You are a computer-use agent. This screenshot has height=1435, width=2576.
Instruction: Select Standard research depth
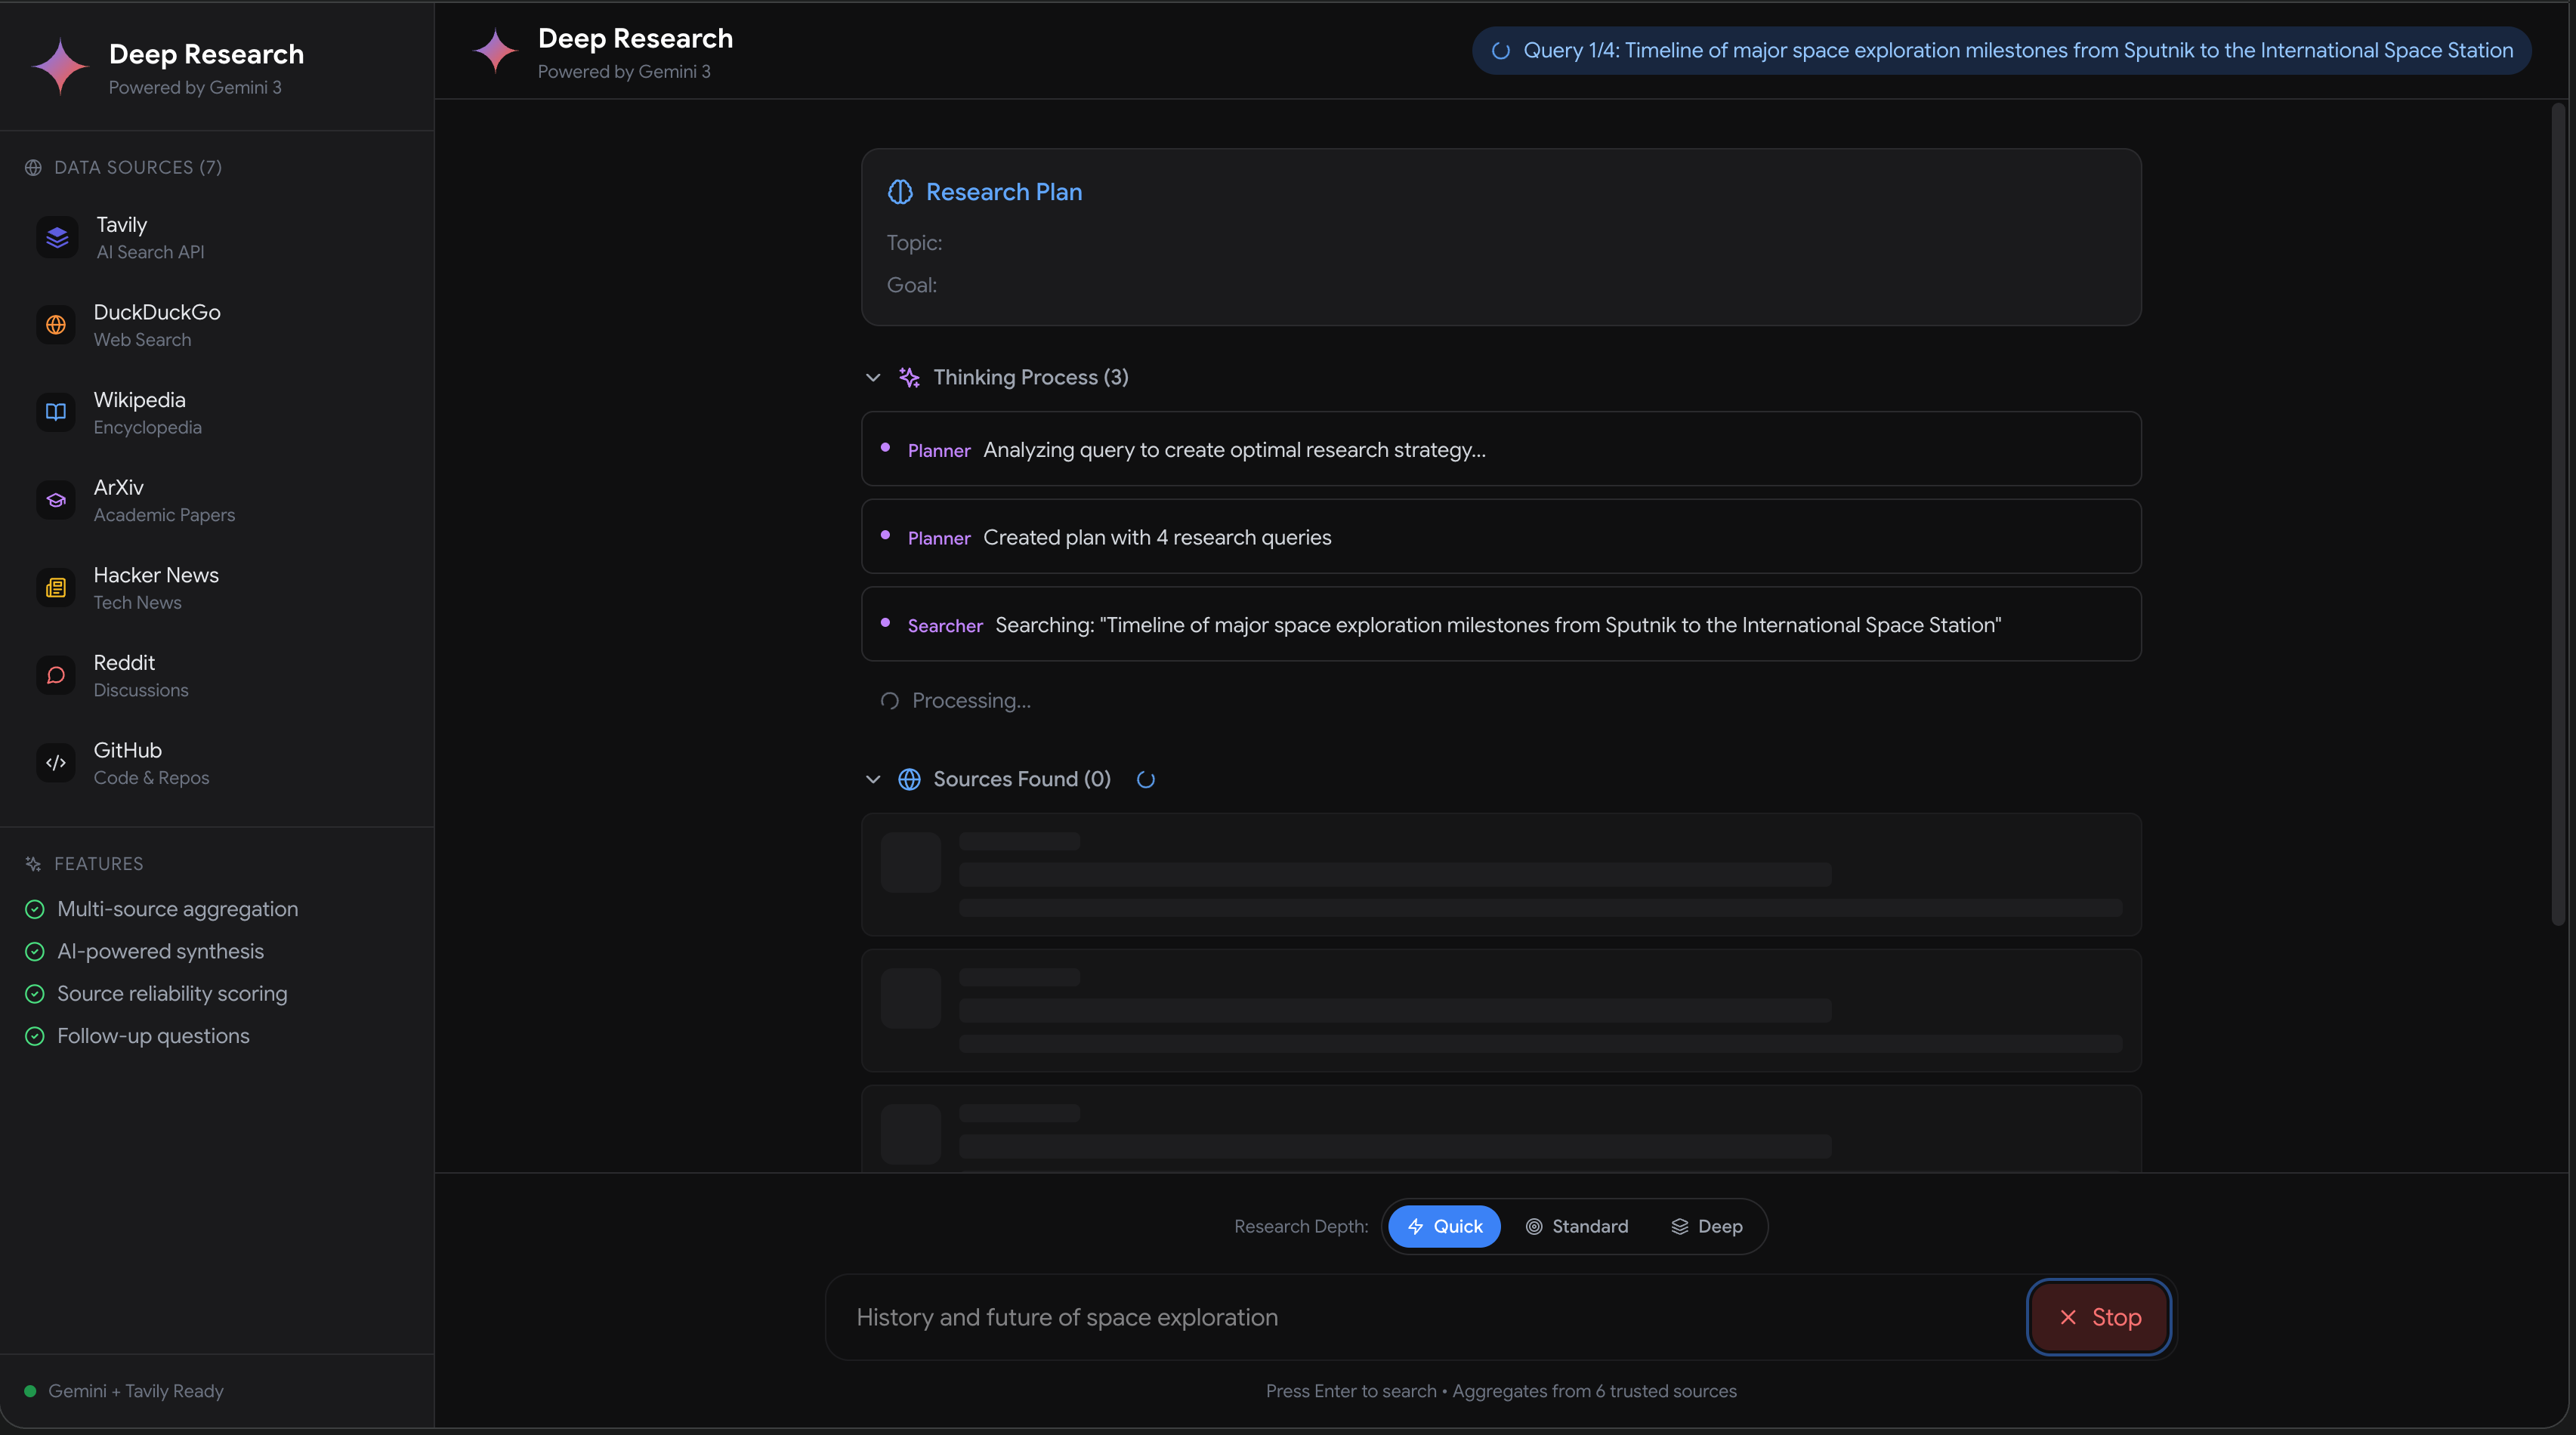click(x=1576, y=1226)
